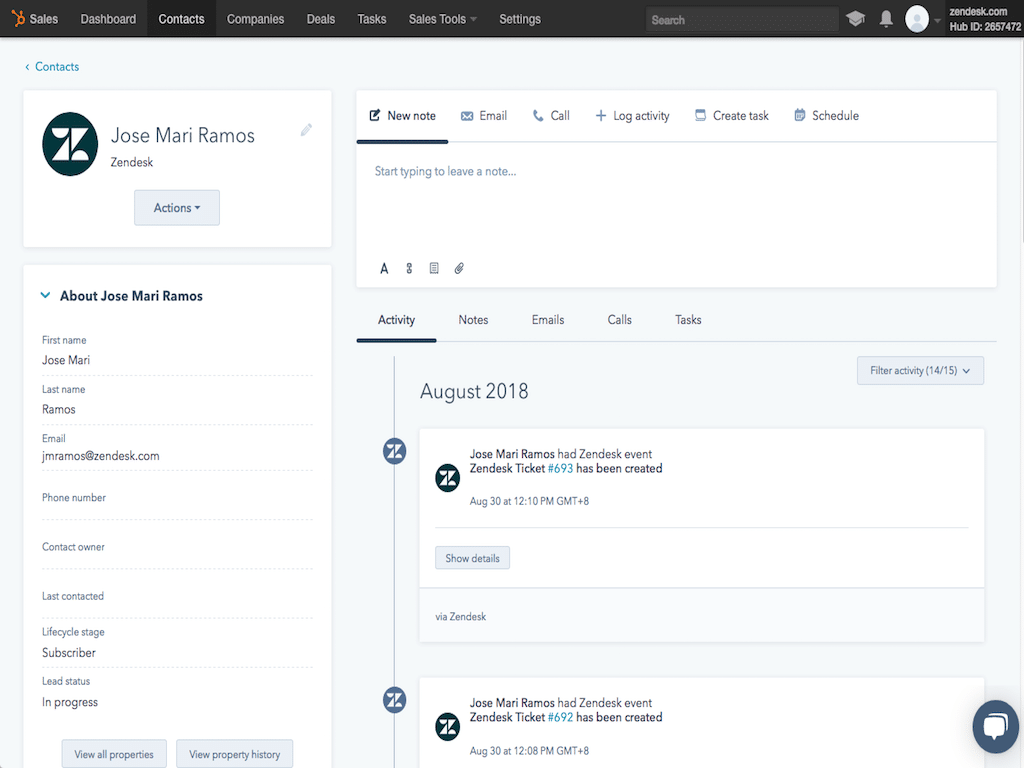This screenshot has width=1024, height=768.
Task: Click Show details on ticket #693
Action: click(x=472, y=558)
